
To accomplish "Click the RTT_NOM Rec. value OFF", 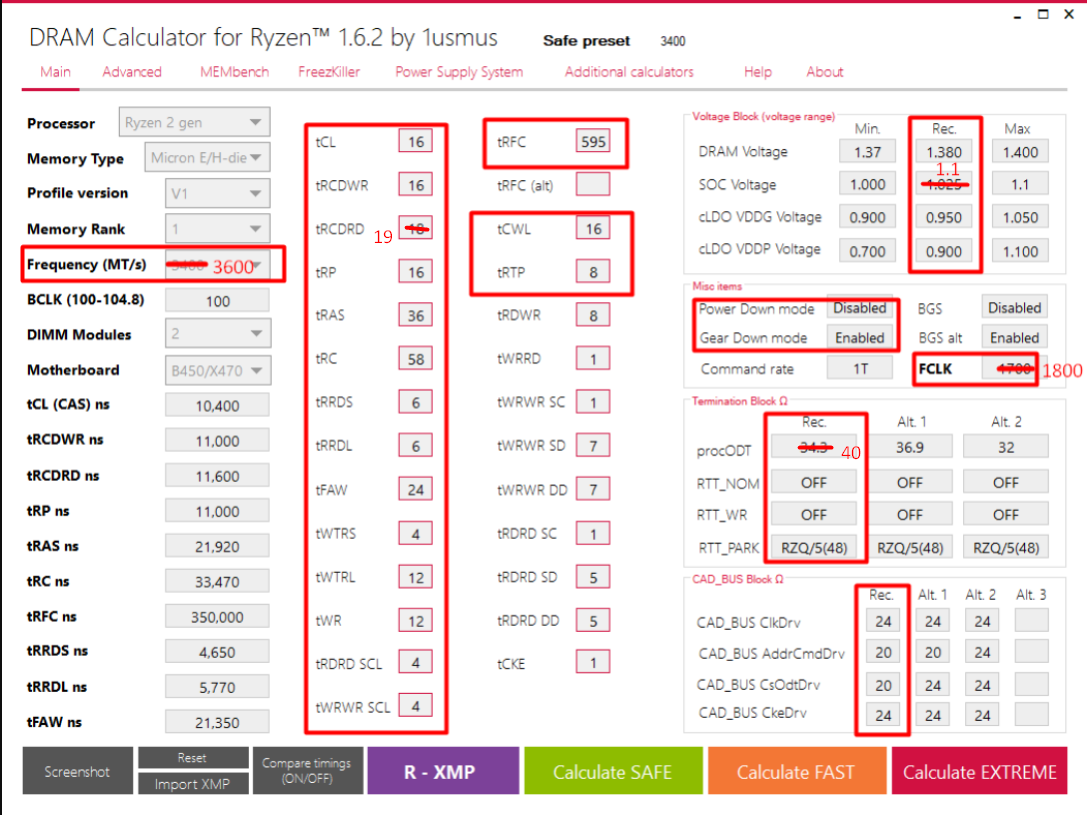I will coord(814,482).
